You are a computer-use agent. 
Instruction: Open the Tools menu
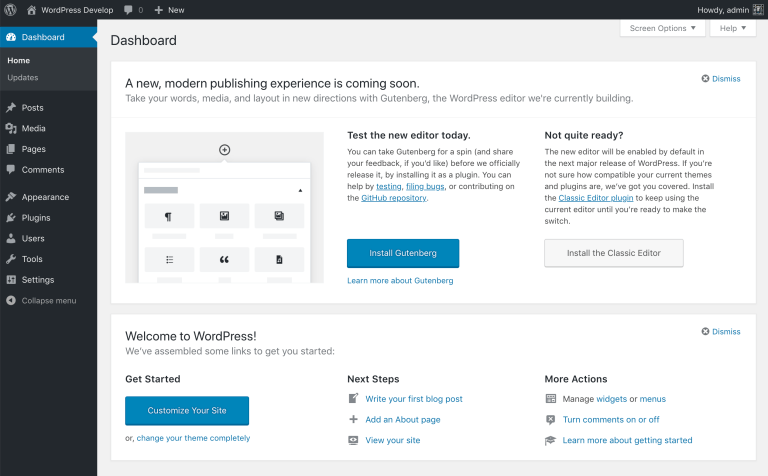[32, 259]
